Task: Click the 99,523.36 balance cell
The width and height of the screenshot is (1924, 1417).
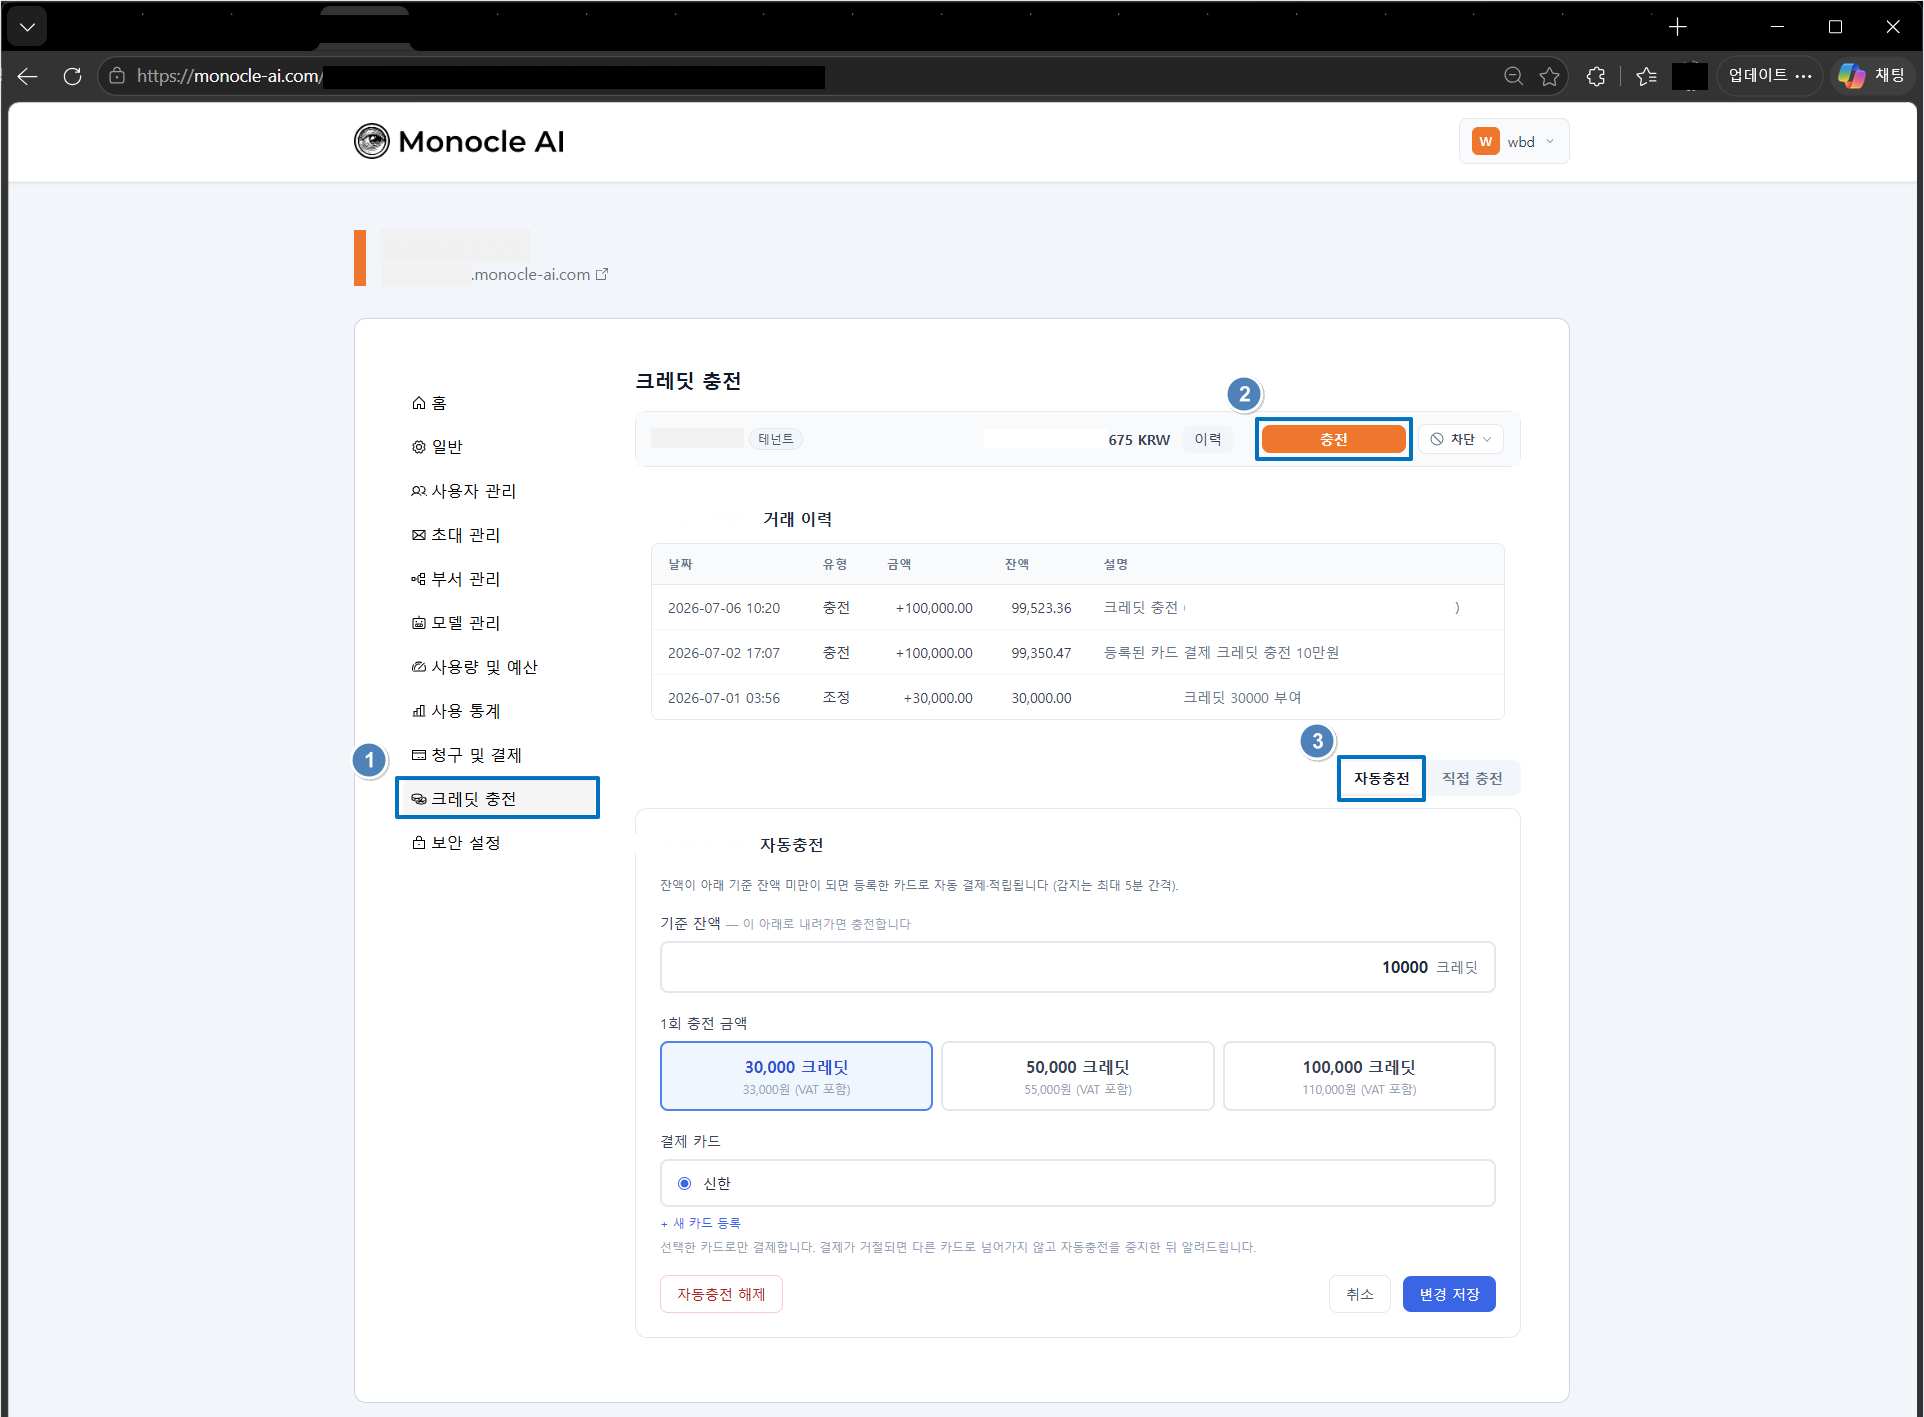Action: pyautogui.click(x=1041, y=608)
